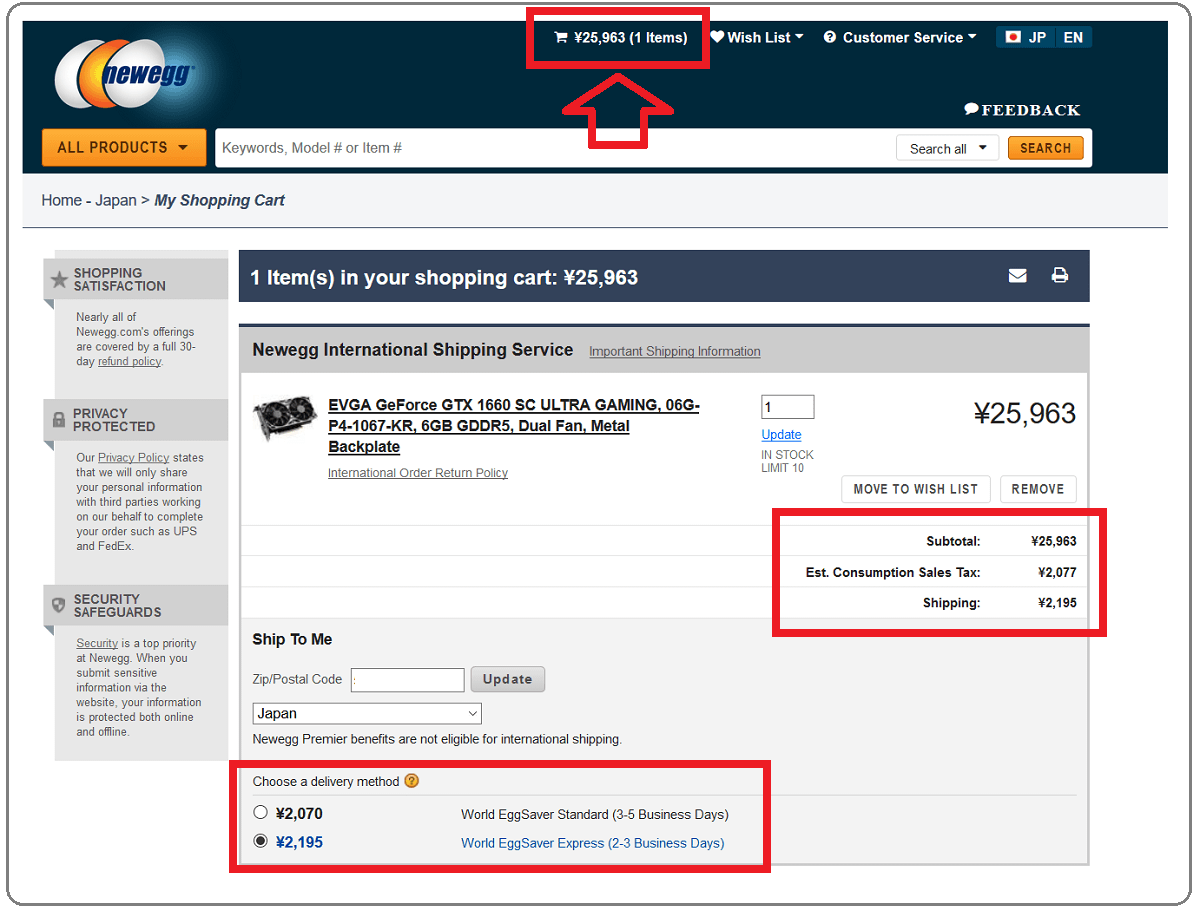This screenshot has height=912, width=1200.
Task: Remove the EVGA GTX 1660 from cart
Action: [1038, 489]
